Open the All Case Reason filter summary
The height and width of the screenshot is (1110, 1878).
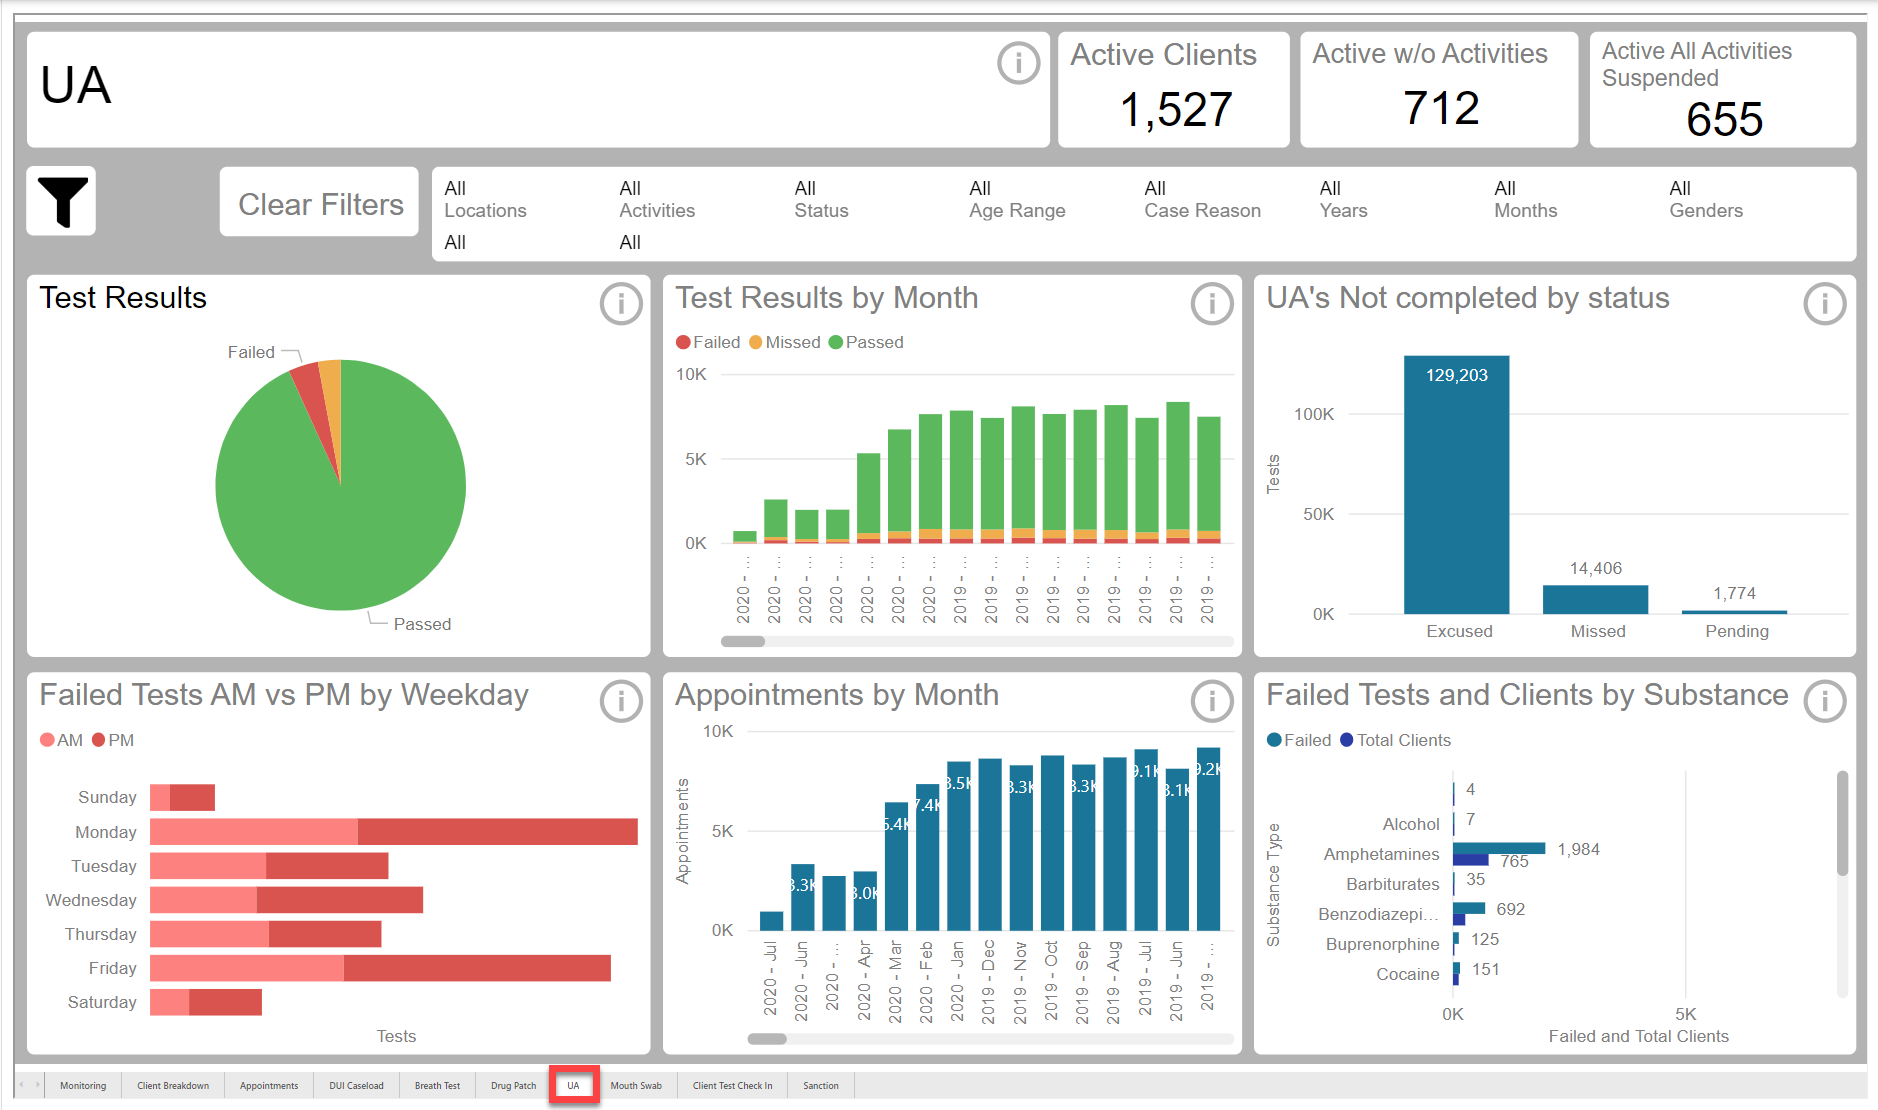(1202, 200)
